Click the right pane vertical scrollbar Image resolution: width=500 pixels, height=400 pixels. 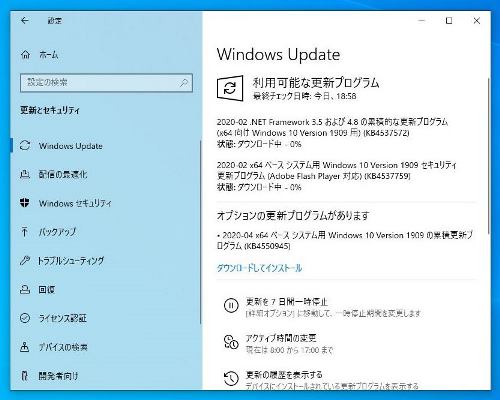click(x=488, y=155)
